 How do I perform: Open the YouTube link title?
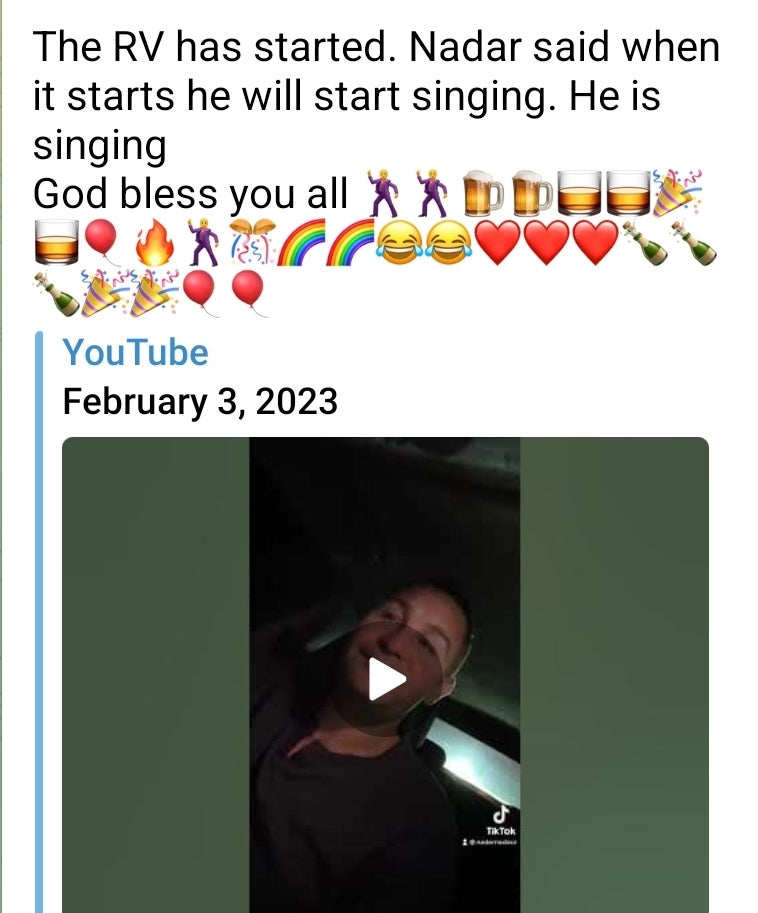(x=135, y=352)
